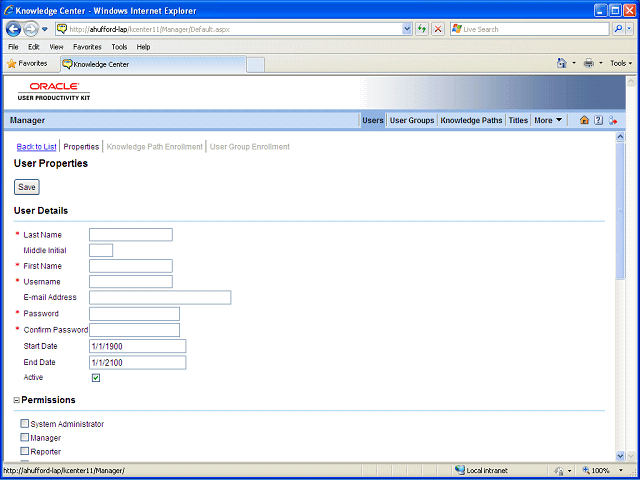
Task: Click the End Date field
Action: (138, 362)
